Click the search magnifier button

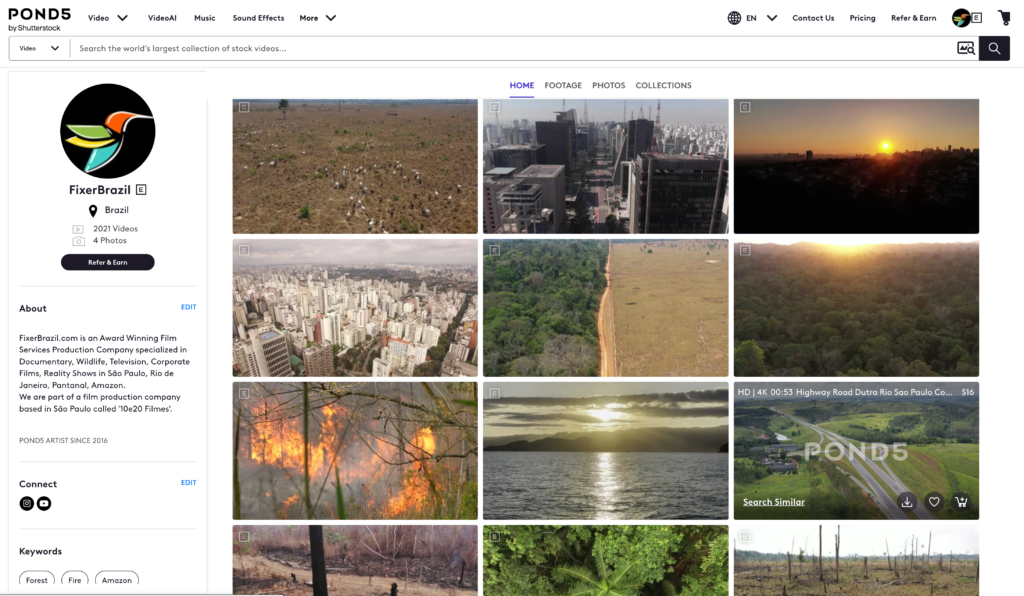coord(994,48)
